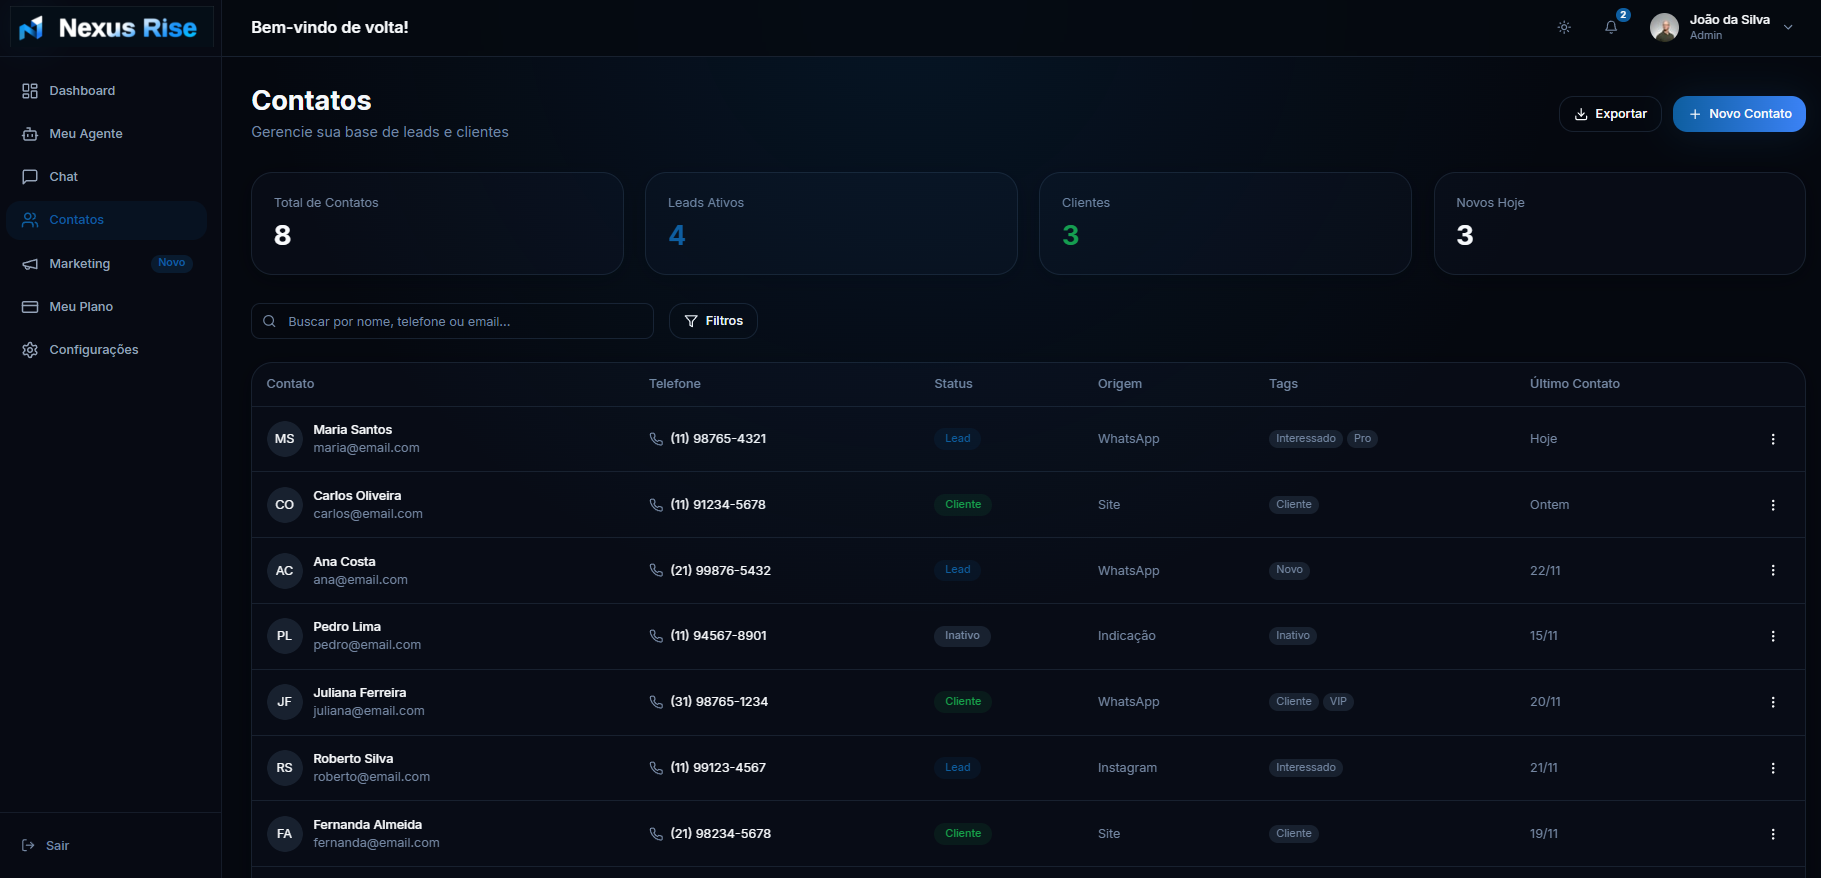Image resolution: width=1821 pixels, height=878 pixels.
Task: Click the Leads Ativos stat card
Action: click(x=830, y=223)
